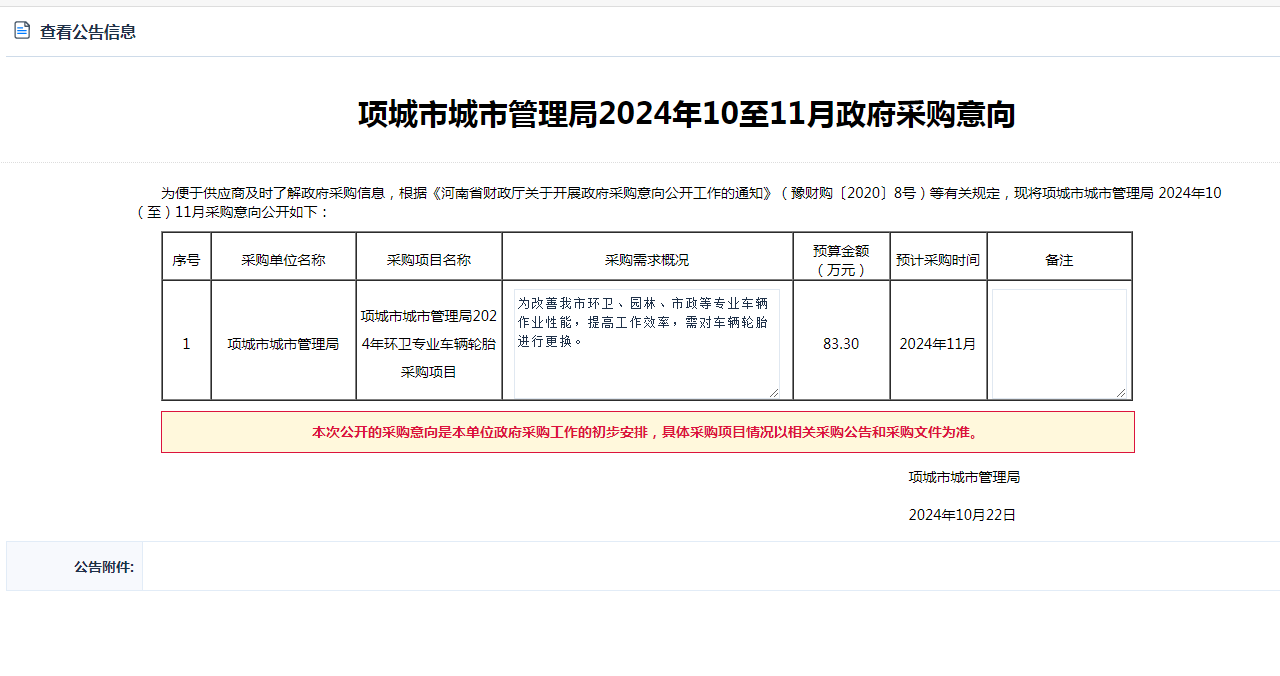Click the announcement title about 2024年10至11月政府采购意向
This screenshot has width=1280, height=676.
pyautogui.click(x=686, y=115)
